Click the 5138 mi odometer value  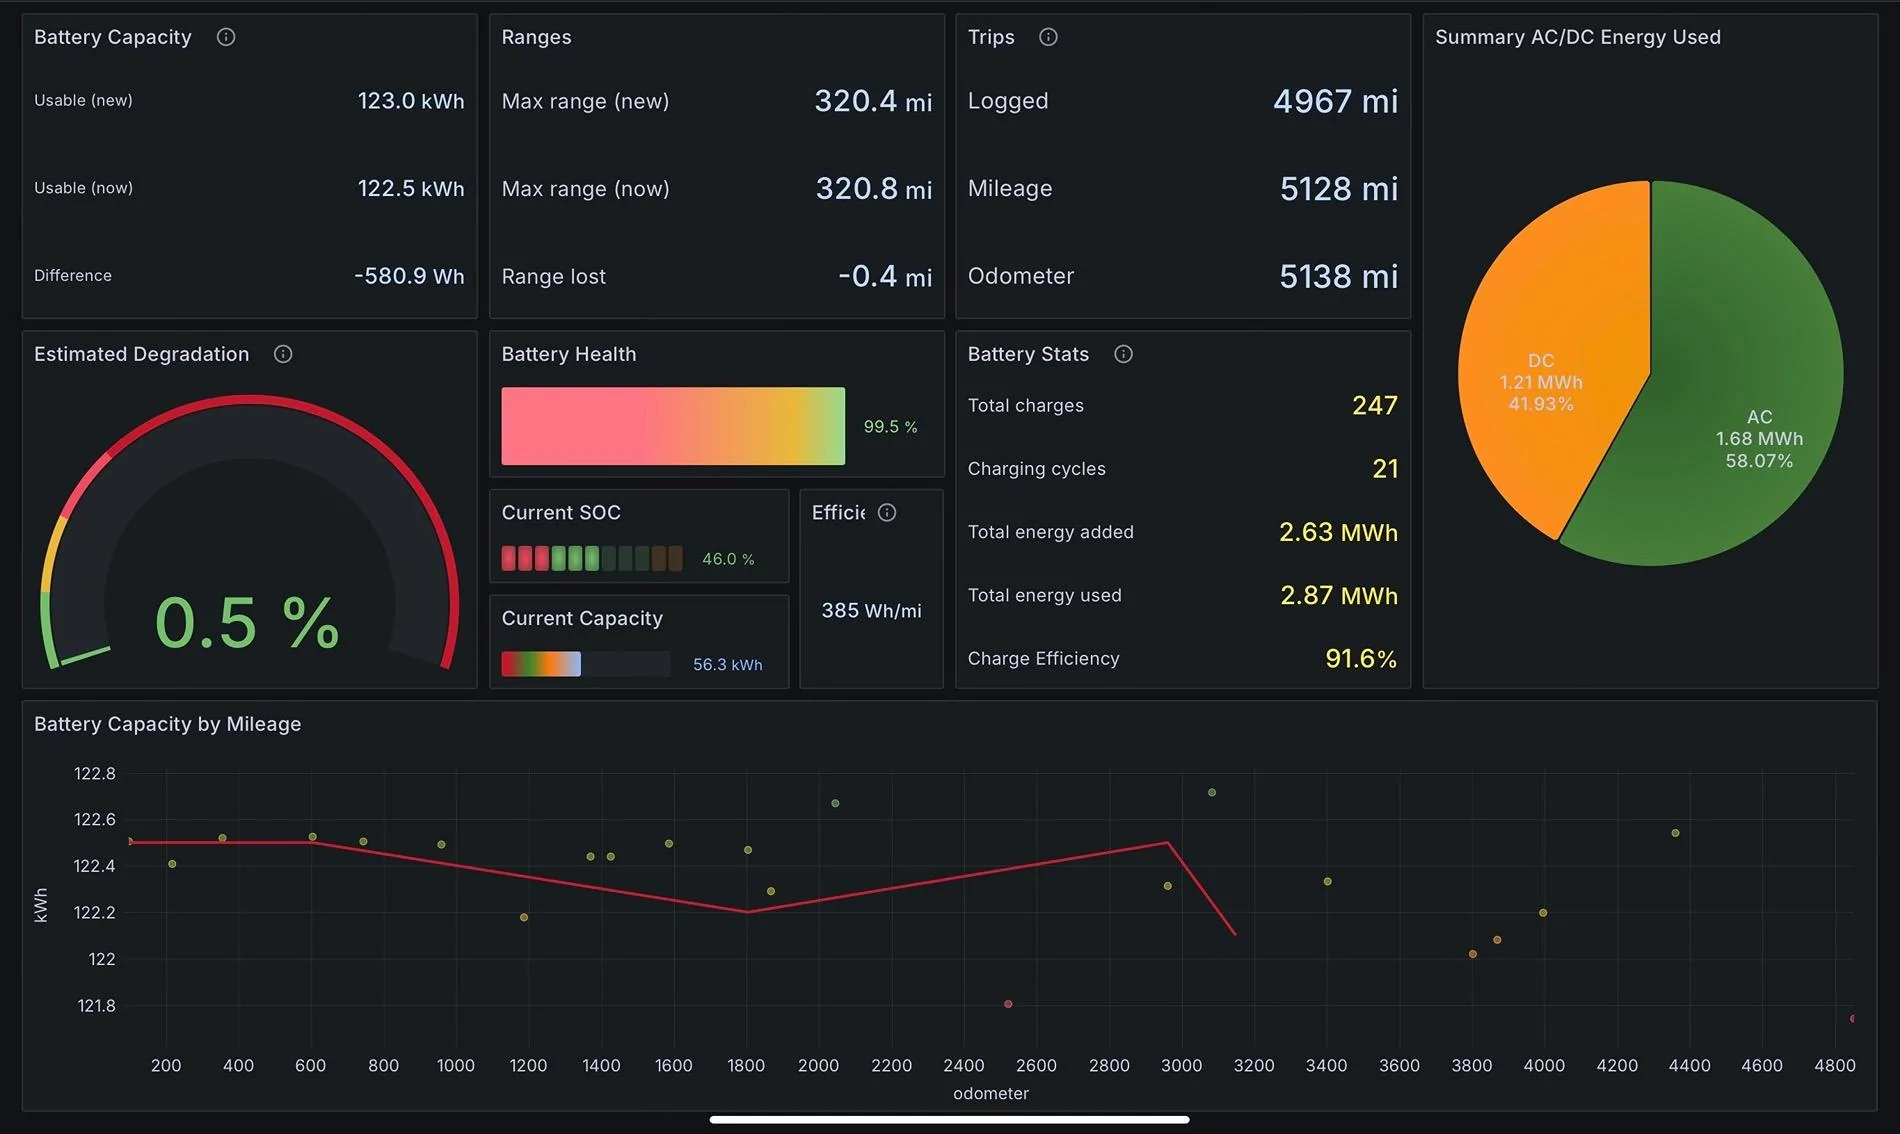point(1339,276)
